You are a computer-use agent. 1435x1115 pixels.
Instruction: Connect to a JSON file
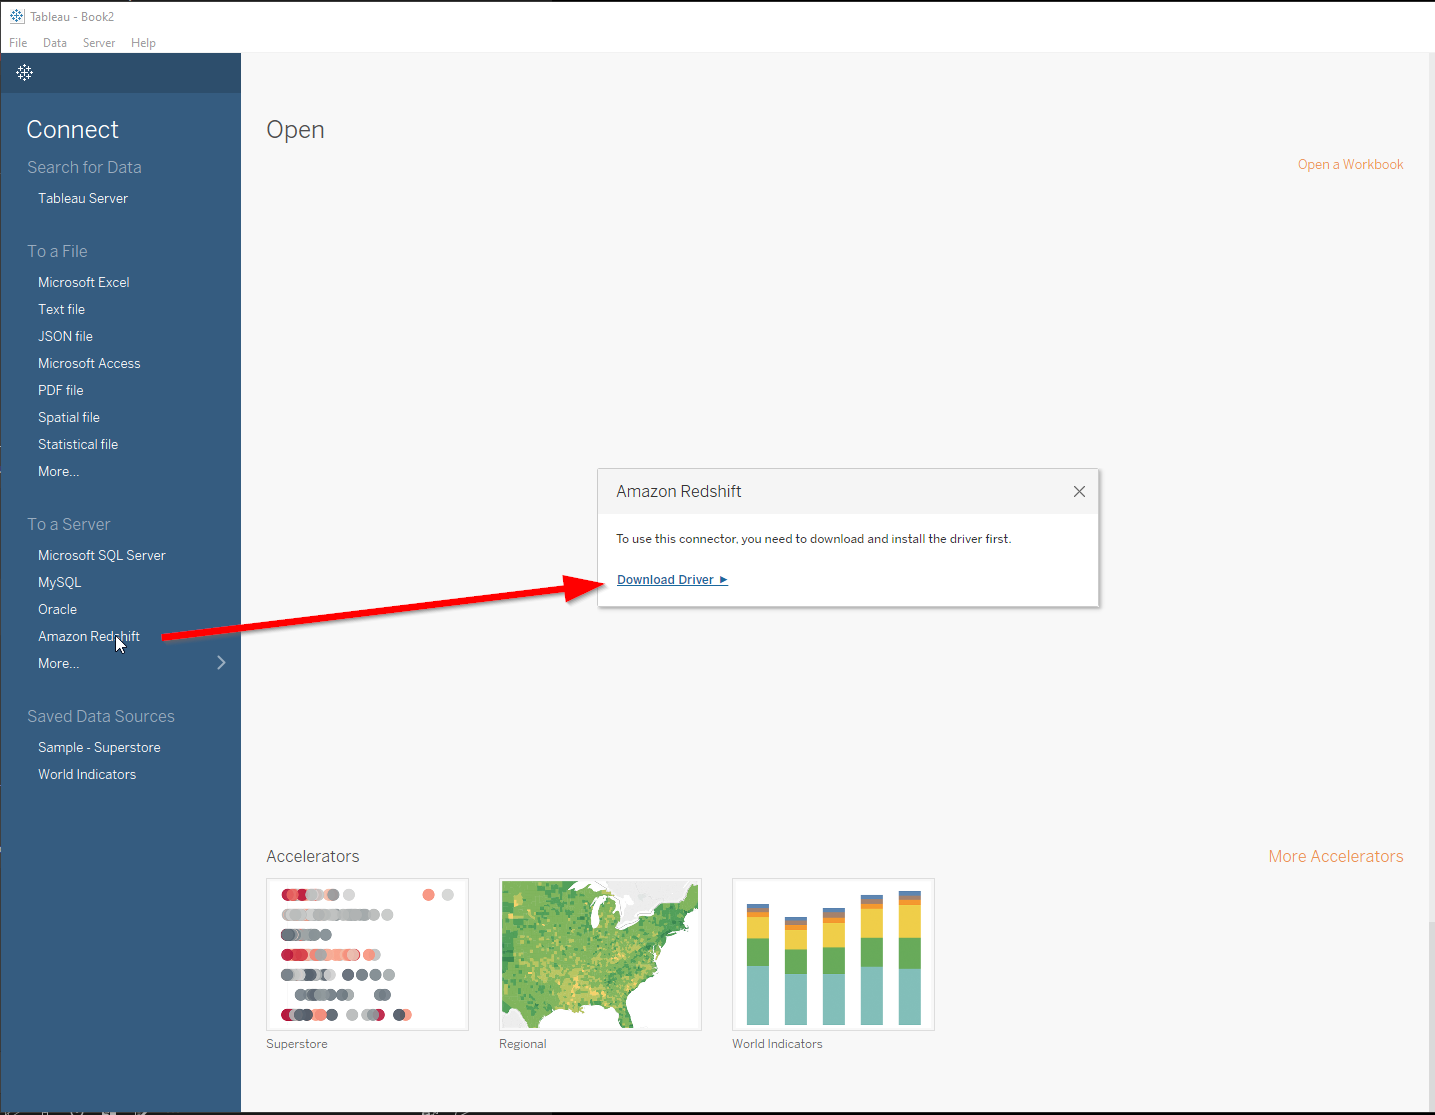(65, 336)
